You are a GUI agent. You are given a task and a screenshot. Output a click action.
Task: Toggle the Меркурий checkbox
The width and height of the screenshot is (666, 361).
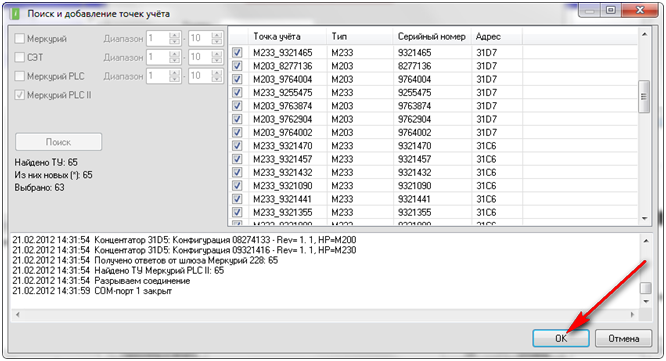(x=20, y=39)
